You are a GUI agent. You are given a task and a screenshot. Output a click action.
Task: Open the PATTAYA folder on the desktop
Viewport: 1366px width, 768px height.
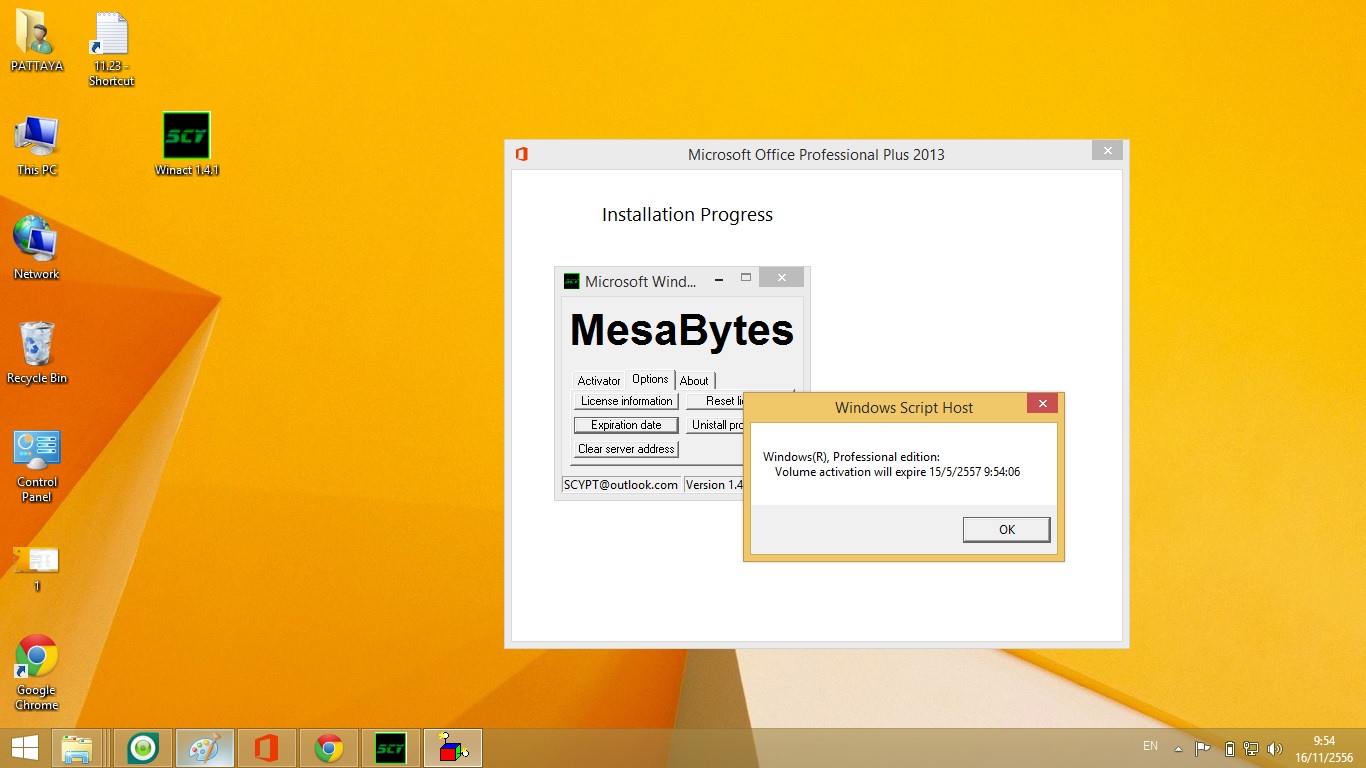[37, 40]
